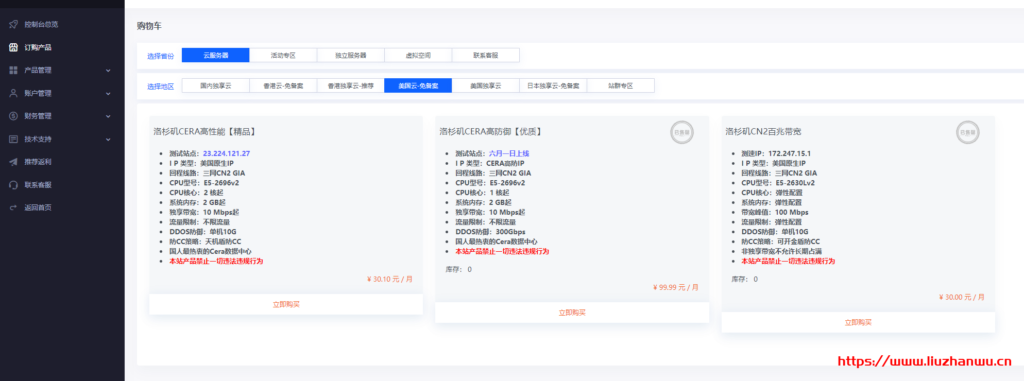Choose the 美国独享云 region tab
Image resolution: width=1024 pixels, height=381 pixels.
pyautogui.click(x=486, y=86)
